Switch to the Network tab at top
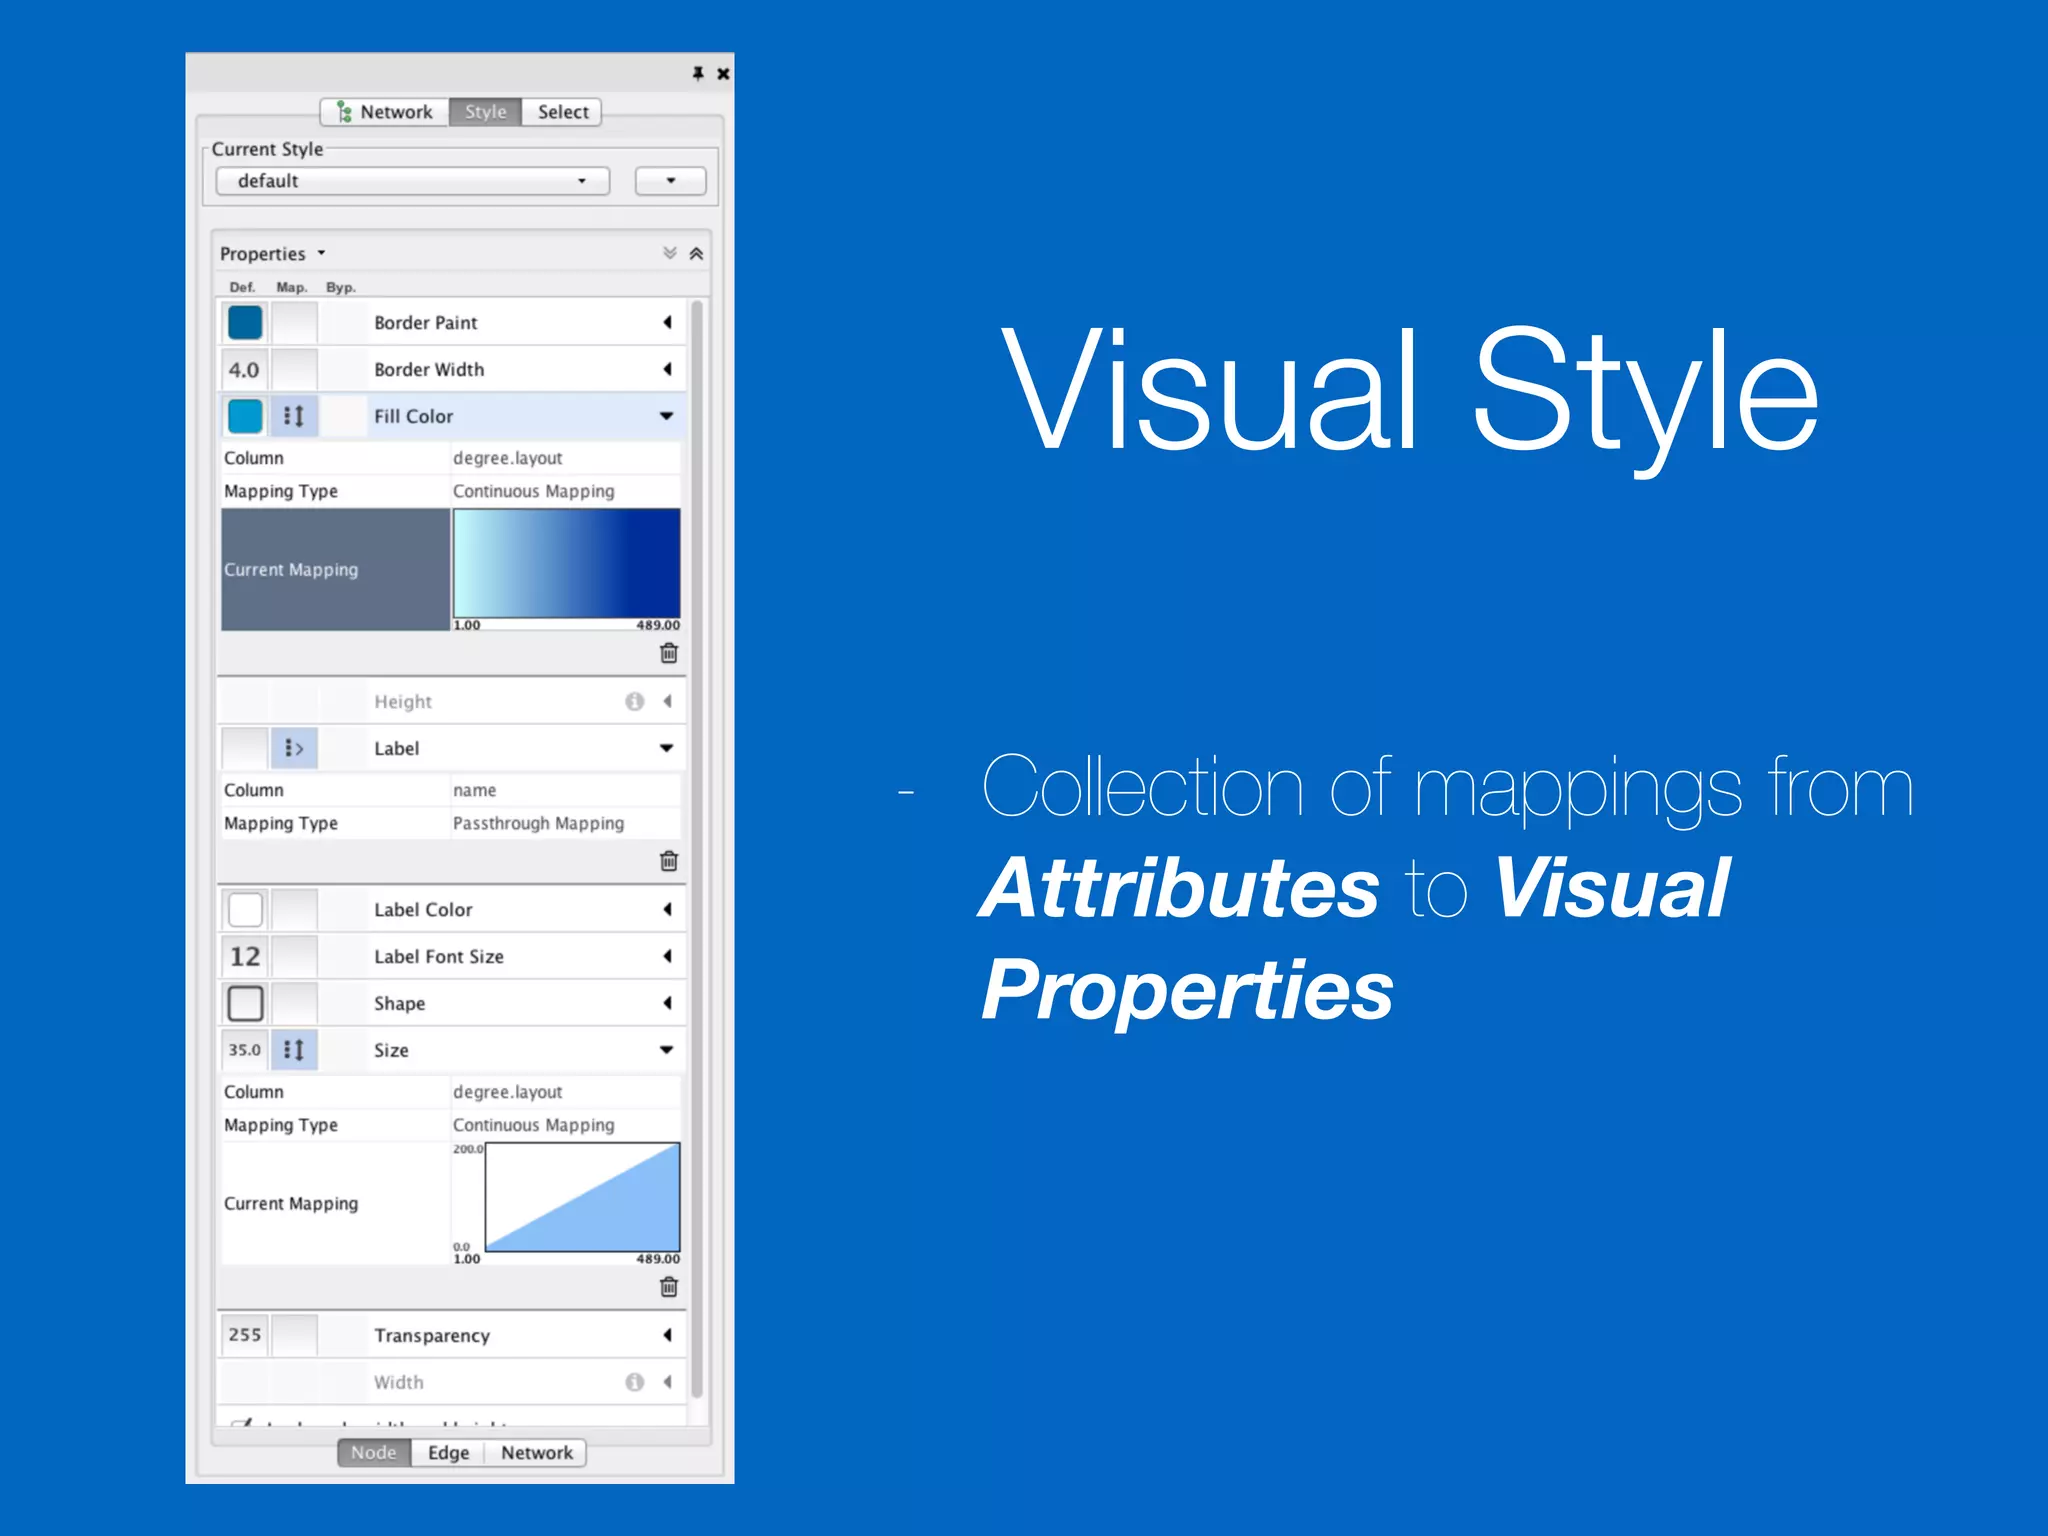This screenshot has width=2048, height=1536. click(x=385, y=112)
